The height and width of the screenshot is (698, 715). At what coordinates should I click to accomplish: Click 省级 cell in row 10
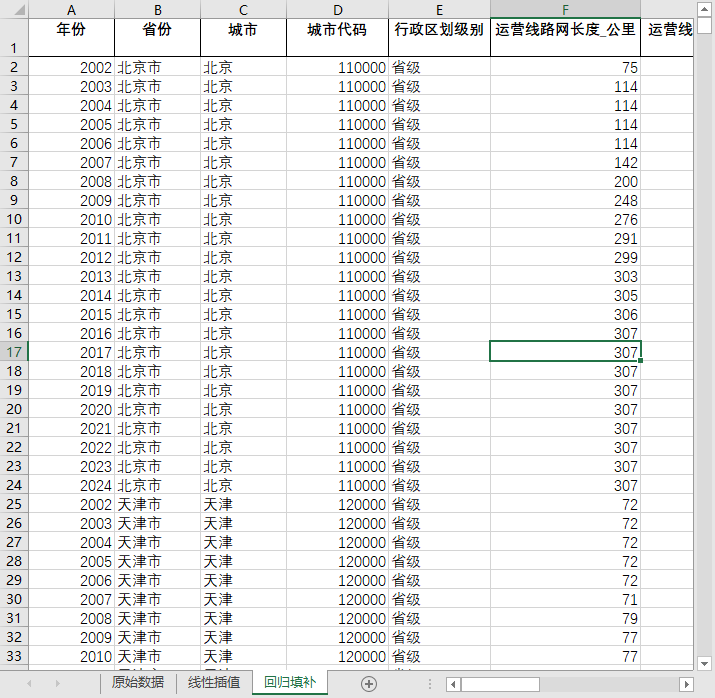(439, 219)
